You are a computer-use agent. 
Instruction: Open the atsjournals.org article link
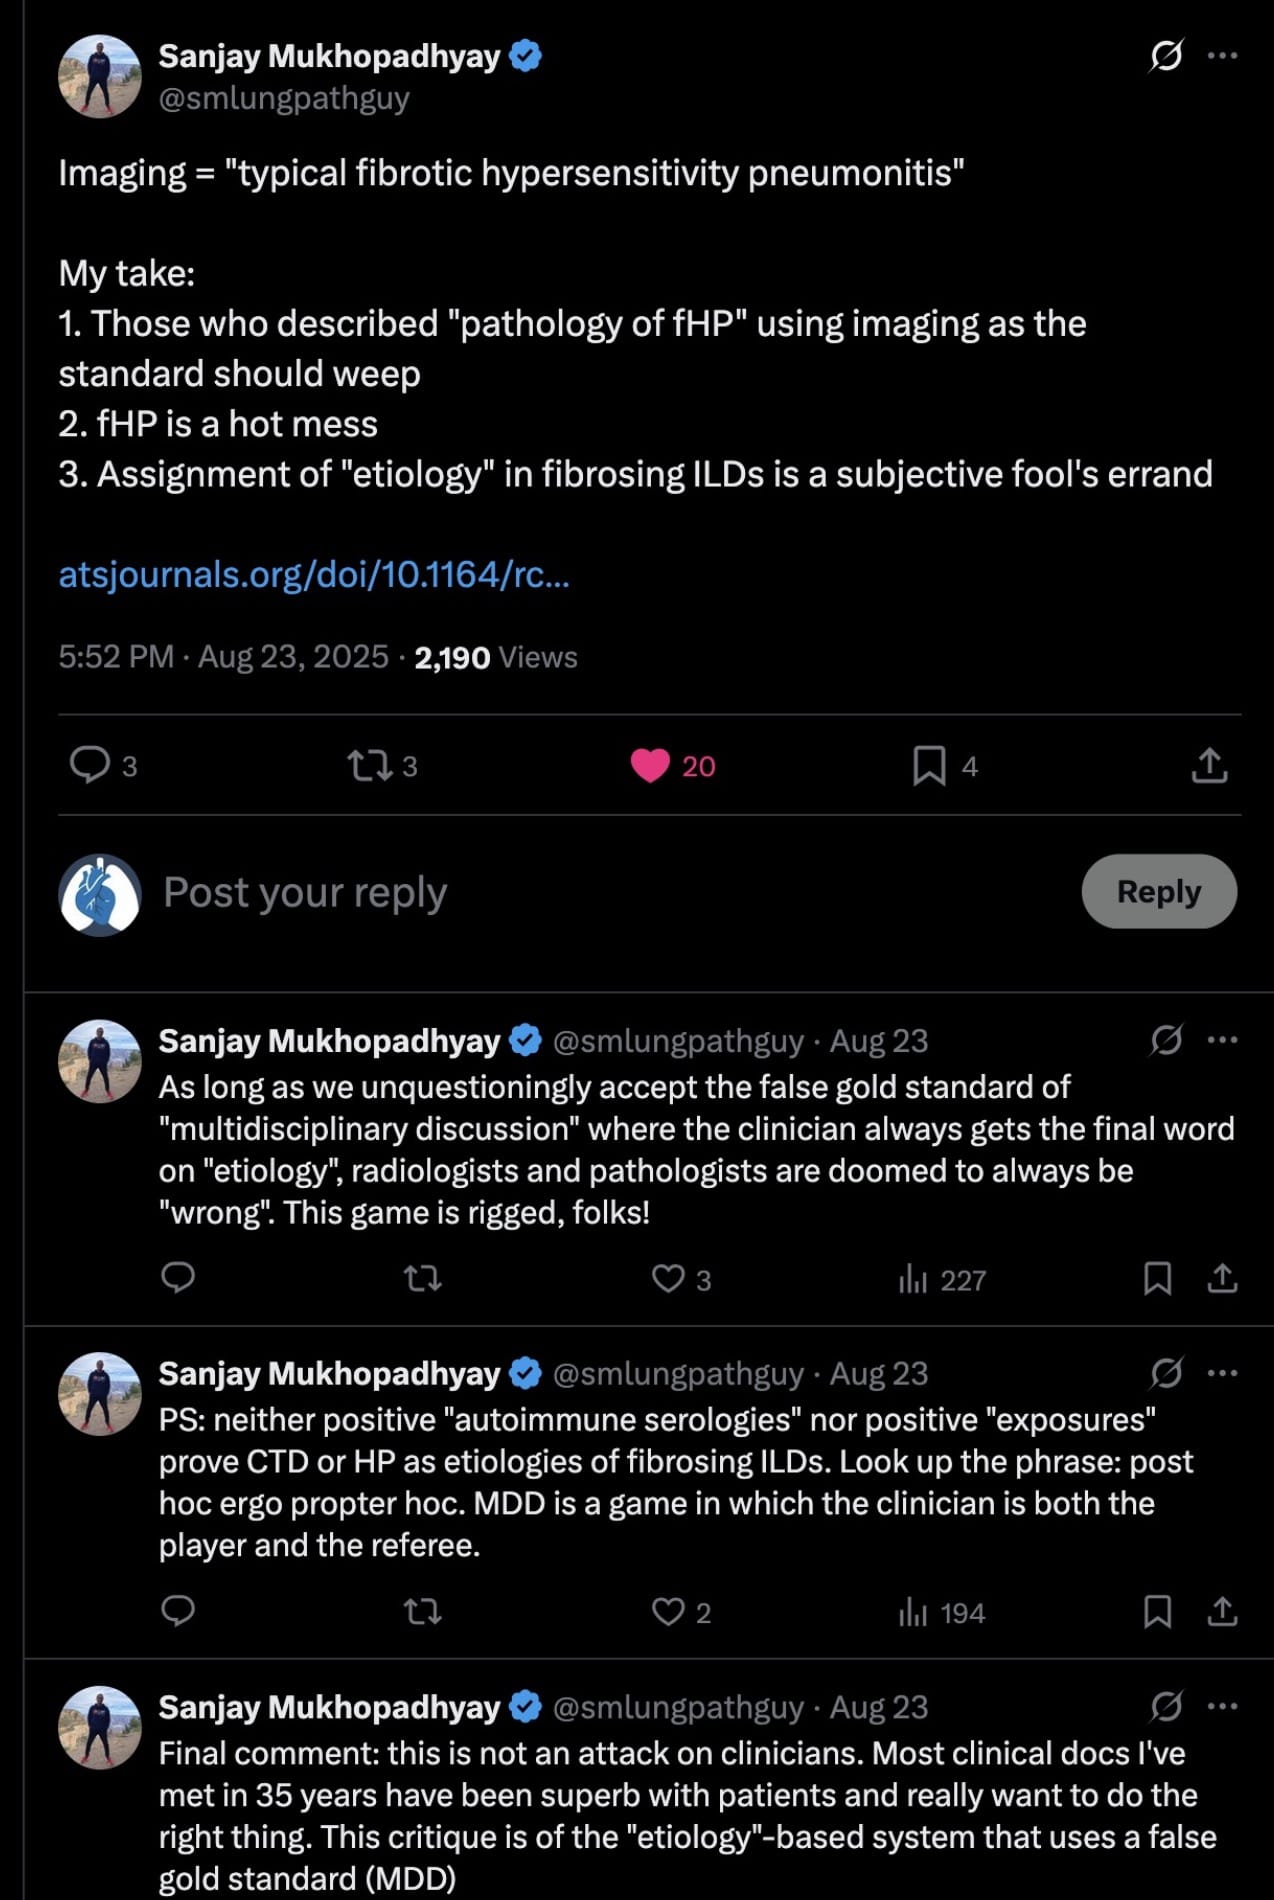[x=314, y=575]
